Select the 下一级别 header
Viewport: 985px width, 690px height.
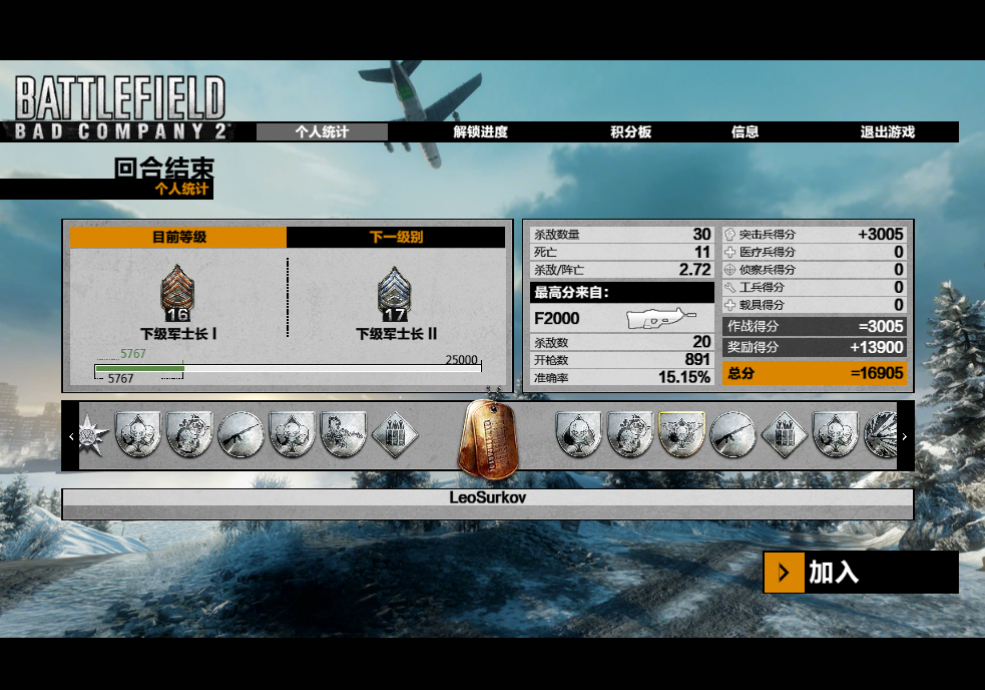pos(396,237)
